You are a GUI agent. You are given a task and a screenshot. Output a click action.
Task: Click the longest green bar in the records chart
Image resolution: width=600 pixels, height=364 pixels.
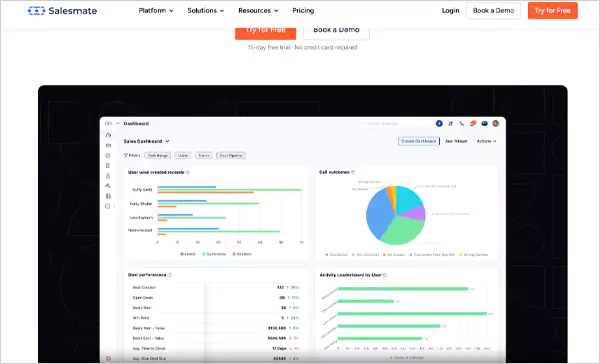pos(230,189)
